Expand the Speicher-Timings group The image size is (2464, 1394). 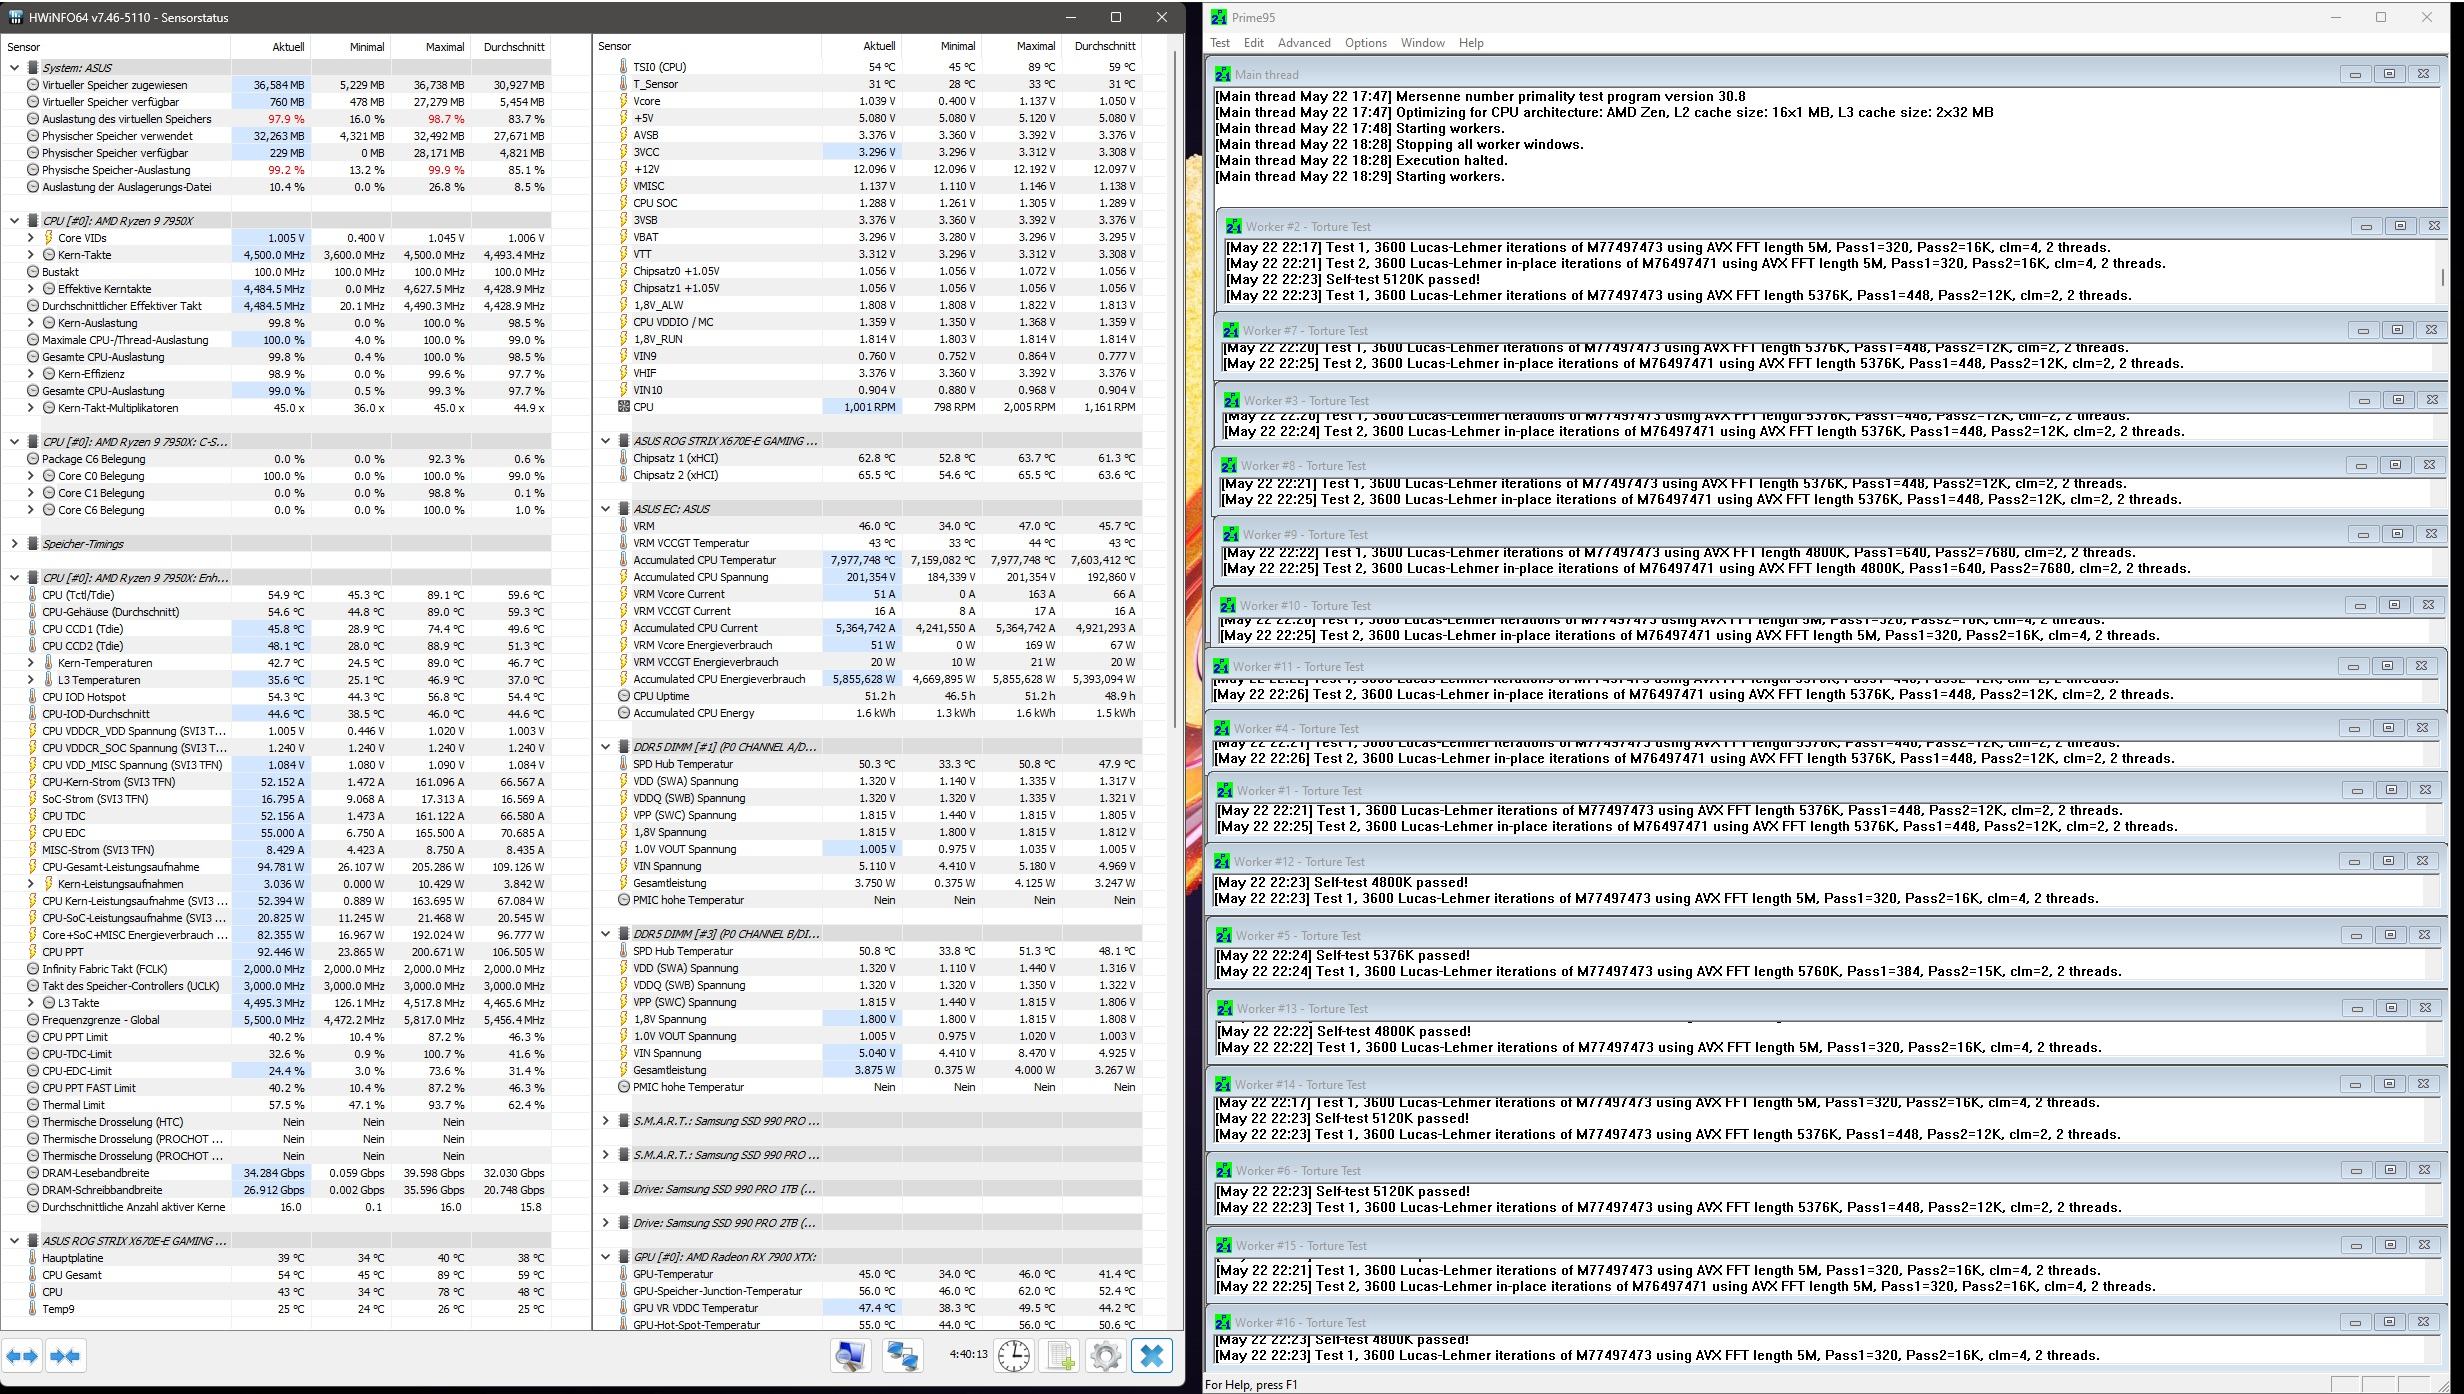point(14,544)
